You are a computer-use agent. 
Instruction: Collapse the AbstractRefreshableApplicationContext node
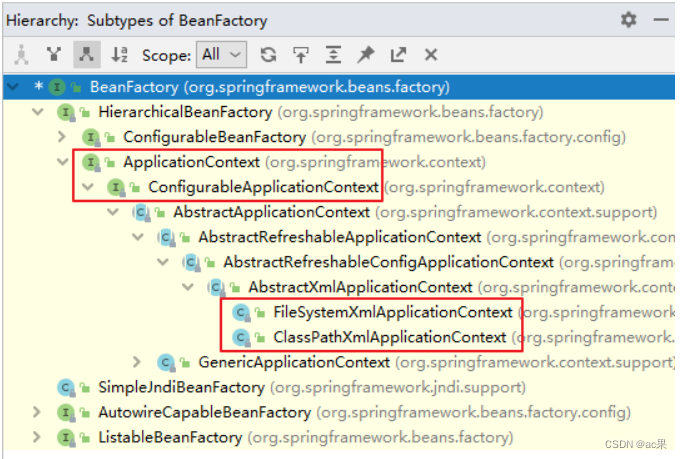(138, 237)
